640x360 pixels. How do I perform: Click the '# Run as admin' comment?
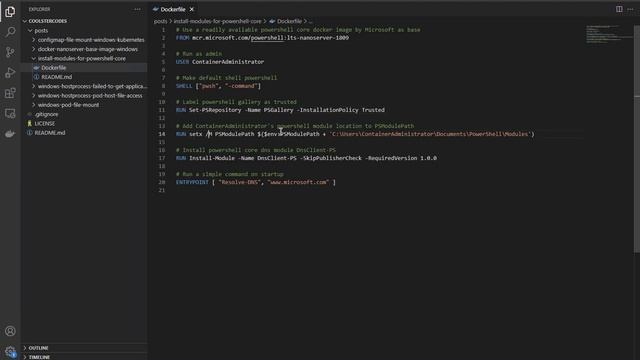[199, 54]
